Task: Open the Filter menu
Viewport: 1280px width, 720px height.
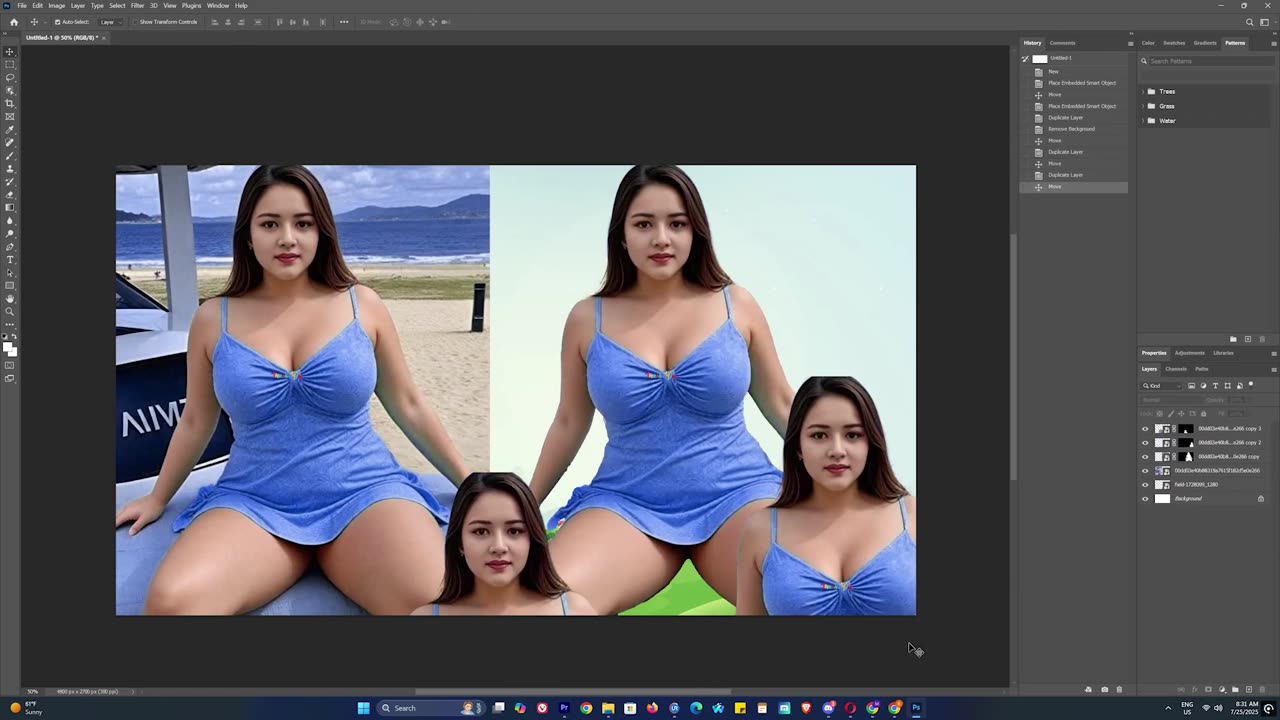Action: (138, 5)
